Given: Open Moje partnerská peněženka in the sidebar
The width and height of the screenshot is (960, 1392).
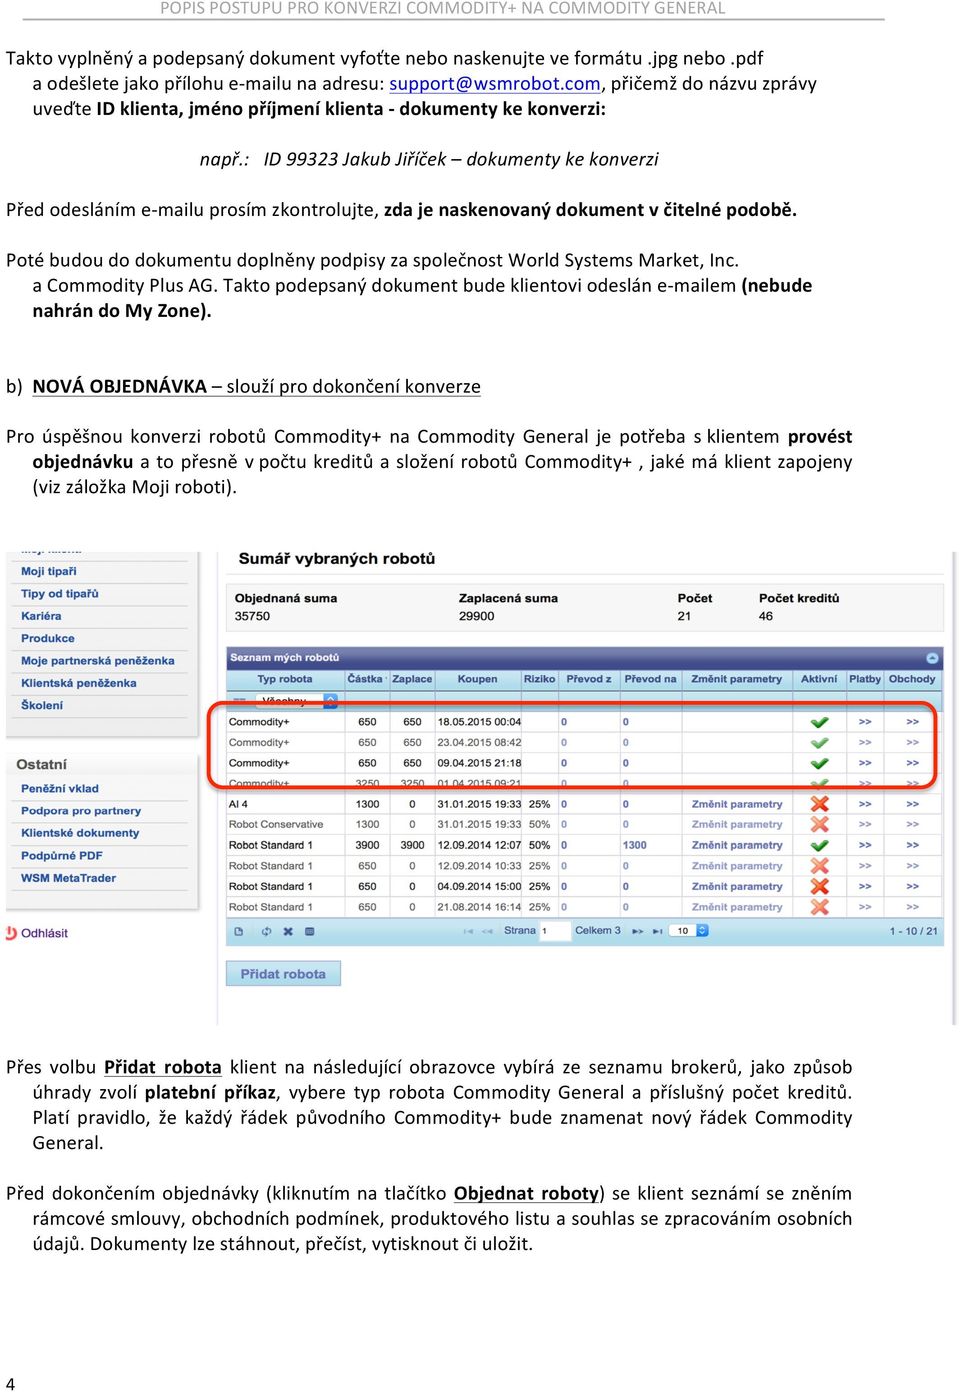Looking at the screenshot, I should click(x=98, y=661).
